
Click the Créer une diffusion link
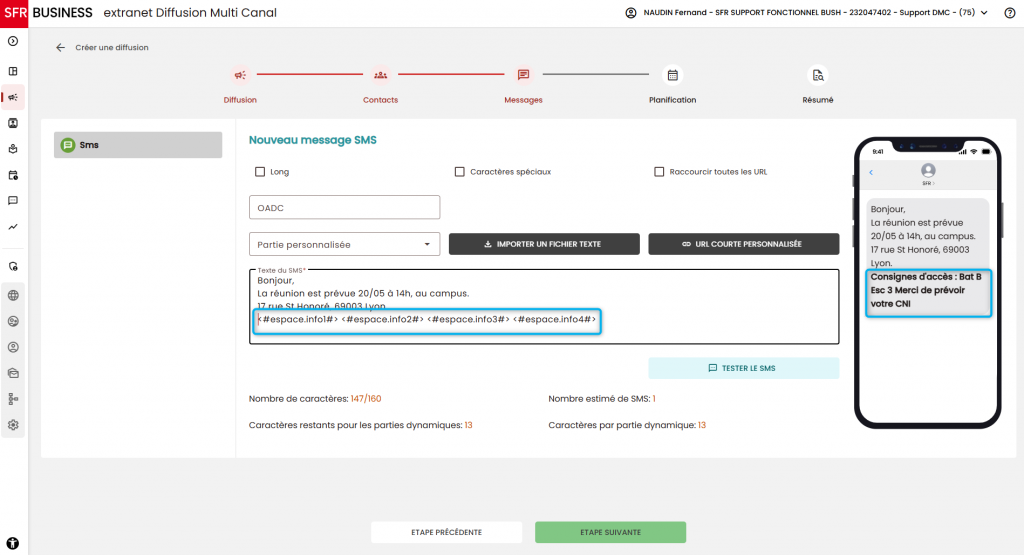click(x=112, y=48)
